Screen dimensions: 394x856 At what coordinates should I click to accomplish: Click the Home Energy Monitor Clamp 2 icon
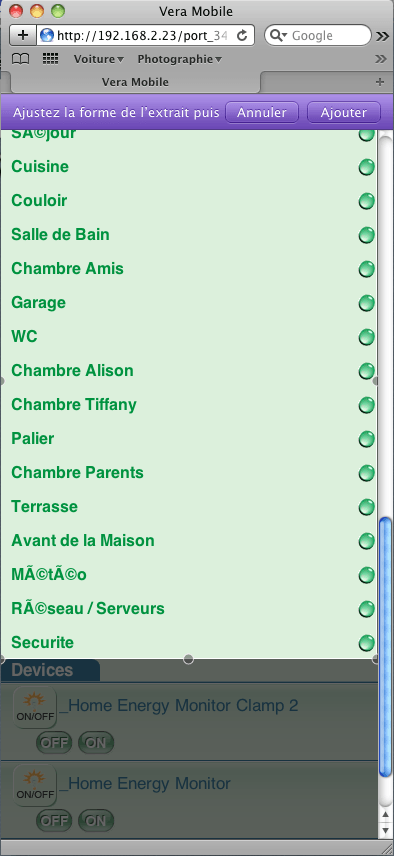pyautogui.click(x=35, y=708)
